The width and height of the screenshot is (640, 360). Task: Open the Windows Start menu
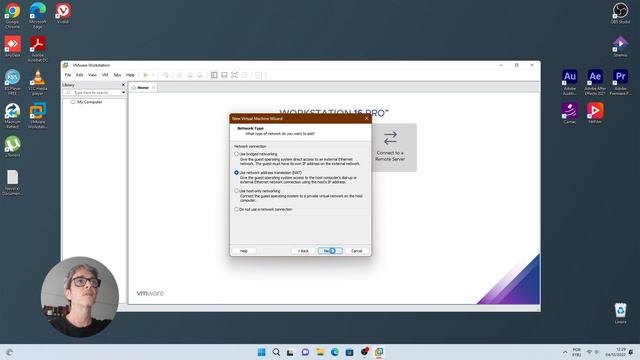(262, 352)
